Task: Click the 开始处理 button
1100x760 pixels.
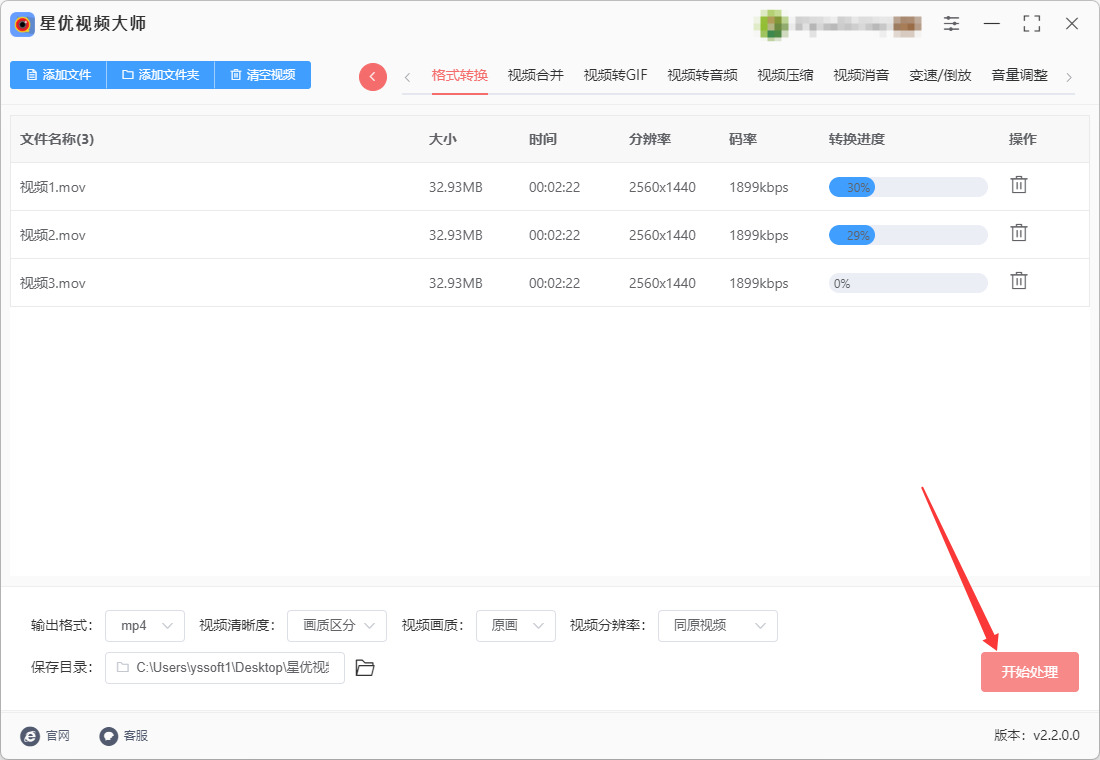Action: coord(1030,672)
